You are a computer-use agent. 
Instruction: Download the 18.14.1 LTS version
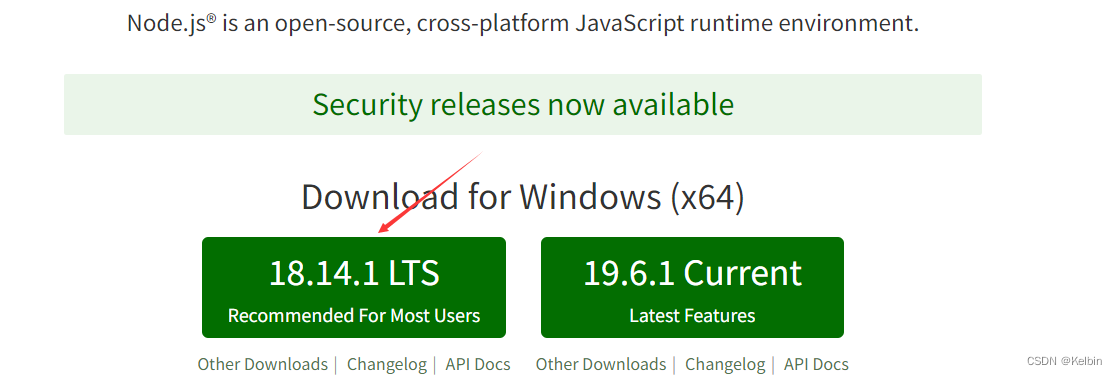[x=353, y=287]
